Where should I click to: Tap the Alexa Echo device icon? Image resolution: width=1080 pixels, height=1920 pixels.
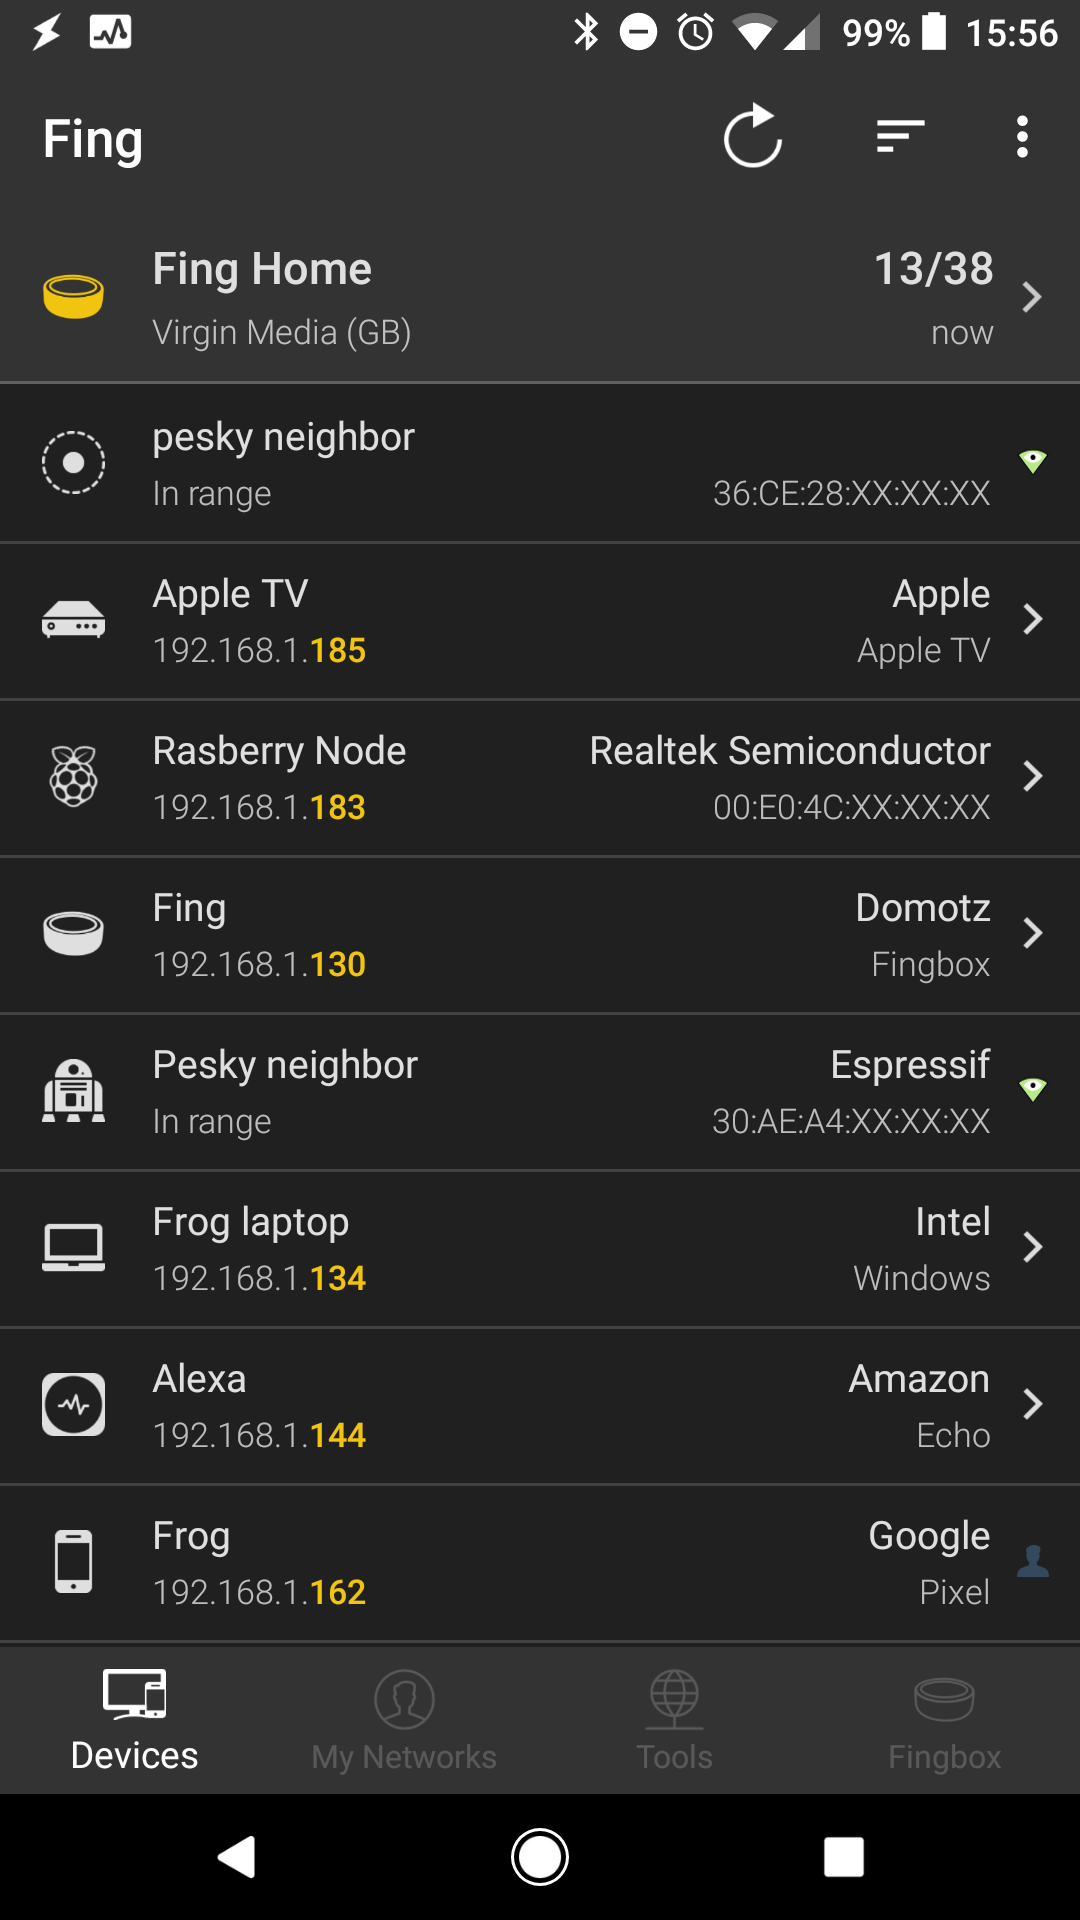[73, 1405]
